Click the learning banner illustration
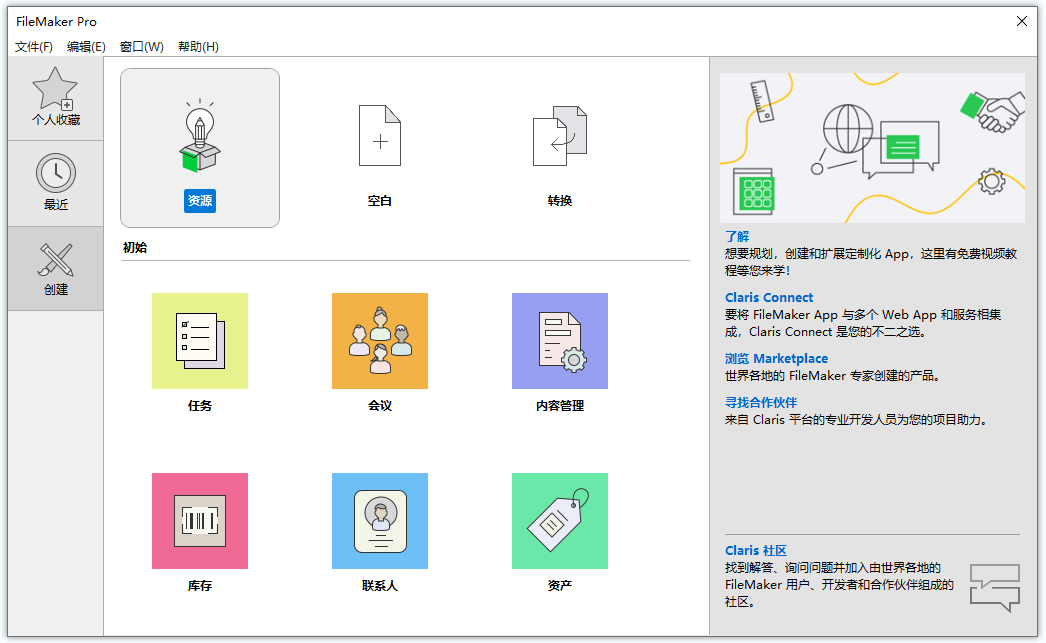The width and height of the screenshot is (1046, 643). click(x=873, y=148)
